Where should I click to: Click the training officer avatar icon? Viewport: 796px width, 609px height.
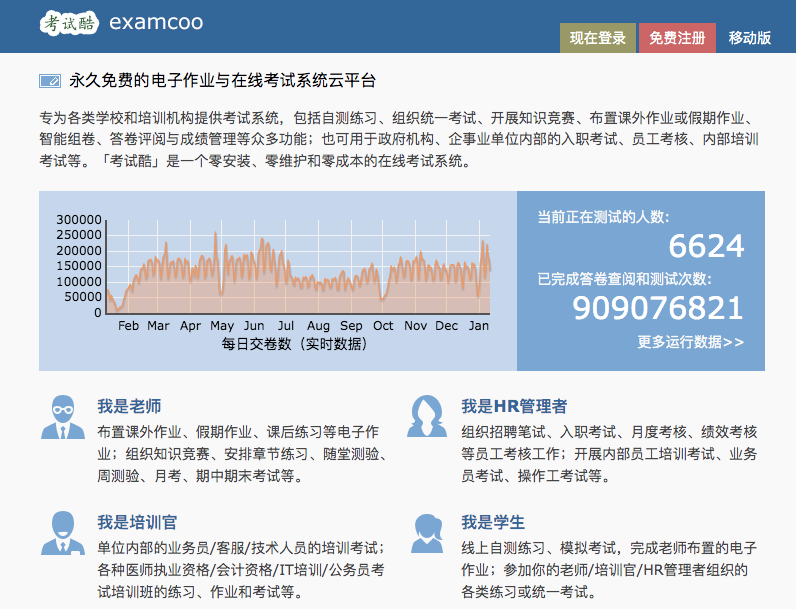[63, 533]
